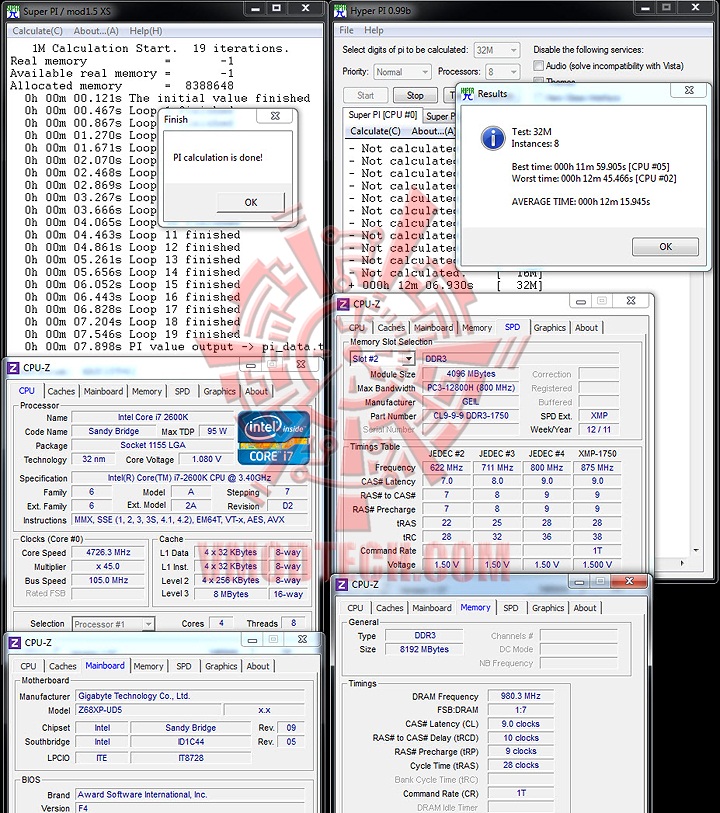Click the Manufacturer Gigabyte Technology field

(x=190, y=696)
